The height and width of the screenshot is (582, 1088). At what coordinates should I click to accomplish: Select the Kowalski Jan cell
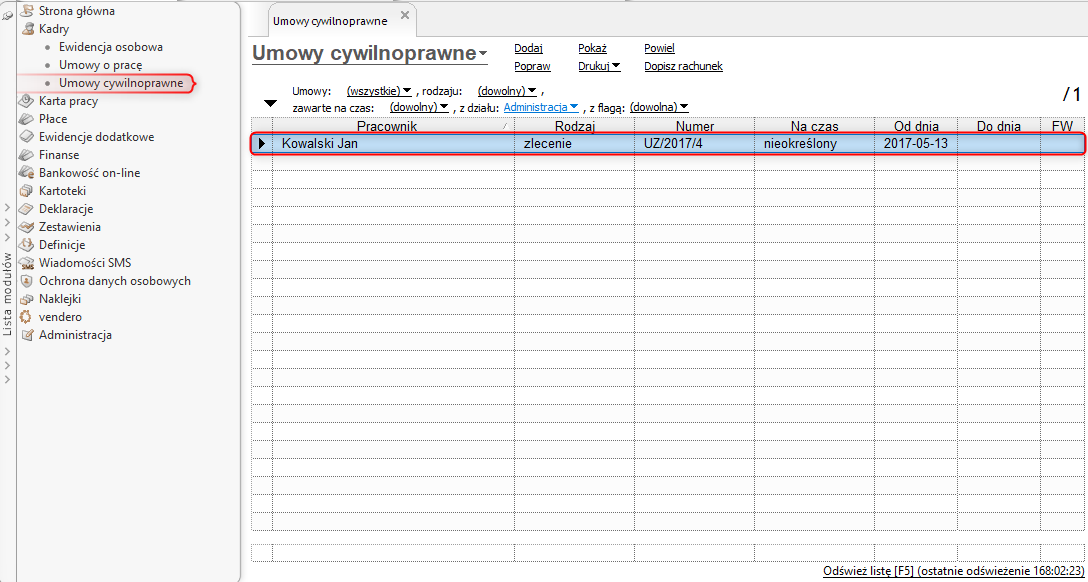tap(393, 144)
